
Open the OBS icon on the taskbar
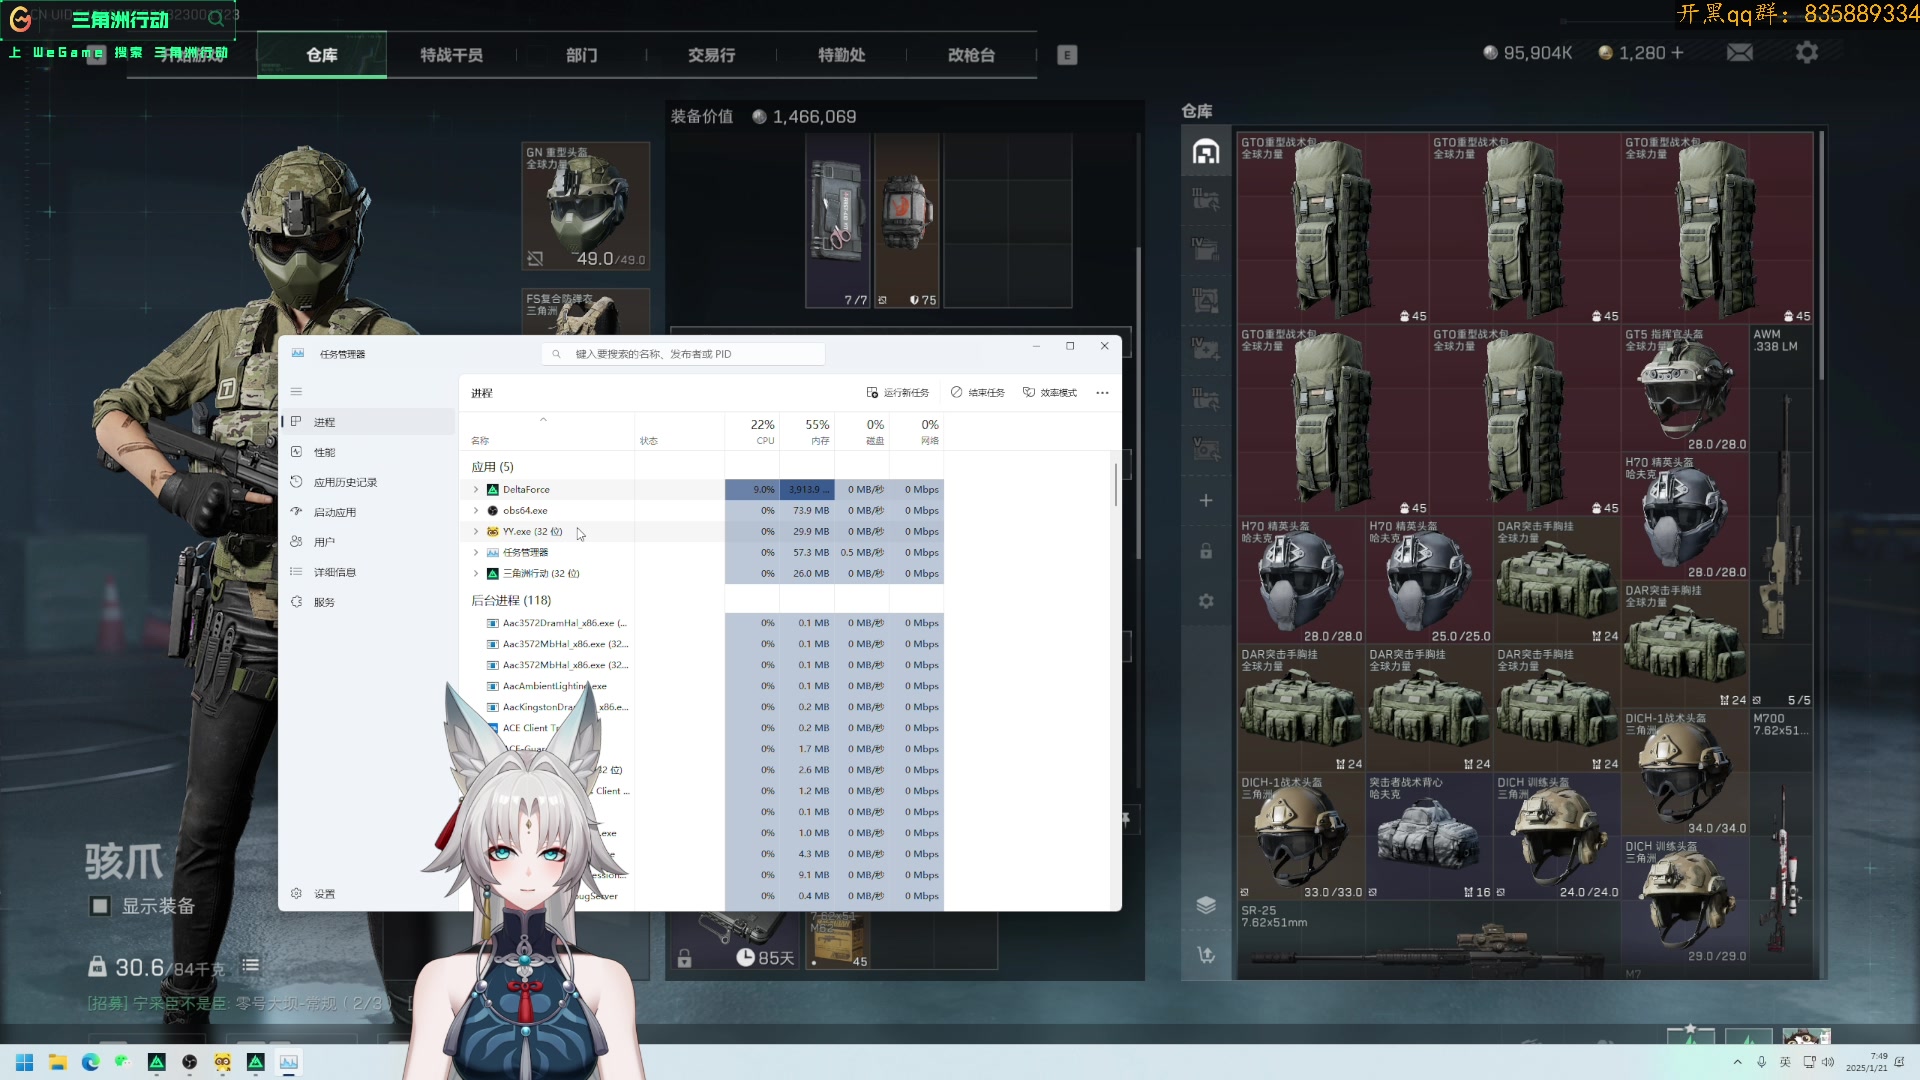pyautogui.click(x=190, y=1062)
